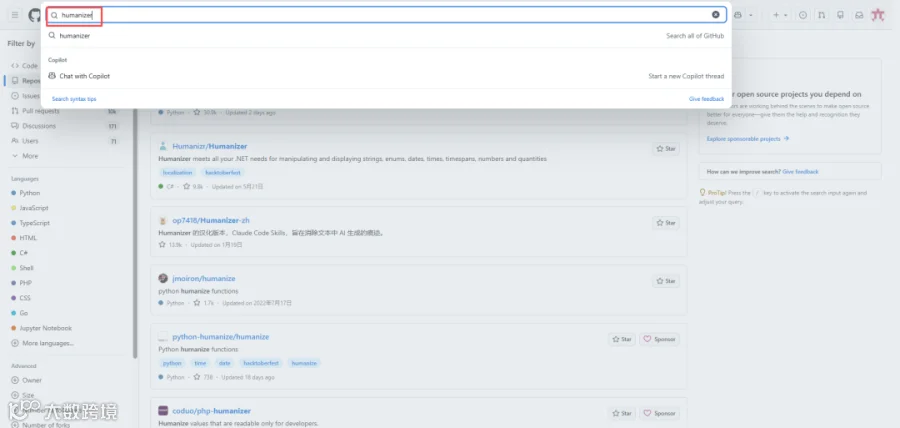Open coduo/php-humanizer repository
900x428 pixels.
pos(211,411)
